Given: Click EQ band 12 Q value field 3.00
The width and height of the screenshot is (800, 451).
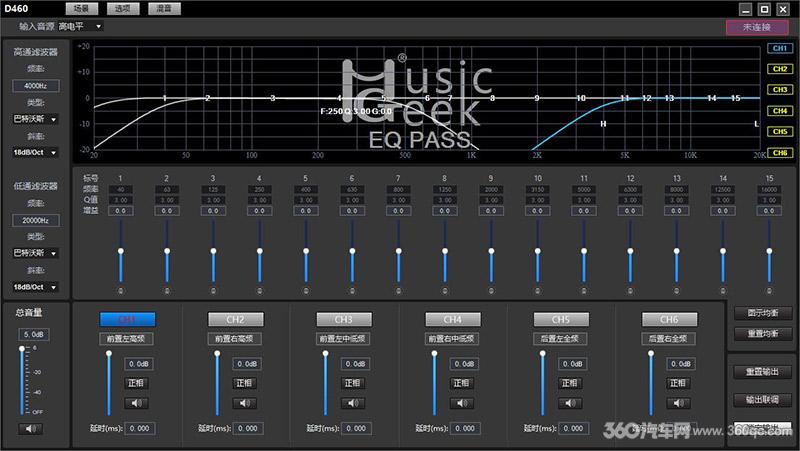Looking at the screenshot, I should point(631,200).
